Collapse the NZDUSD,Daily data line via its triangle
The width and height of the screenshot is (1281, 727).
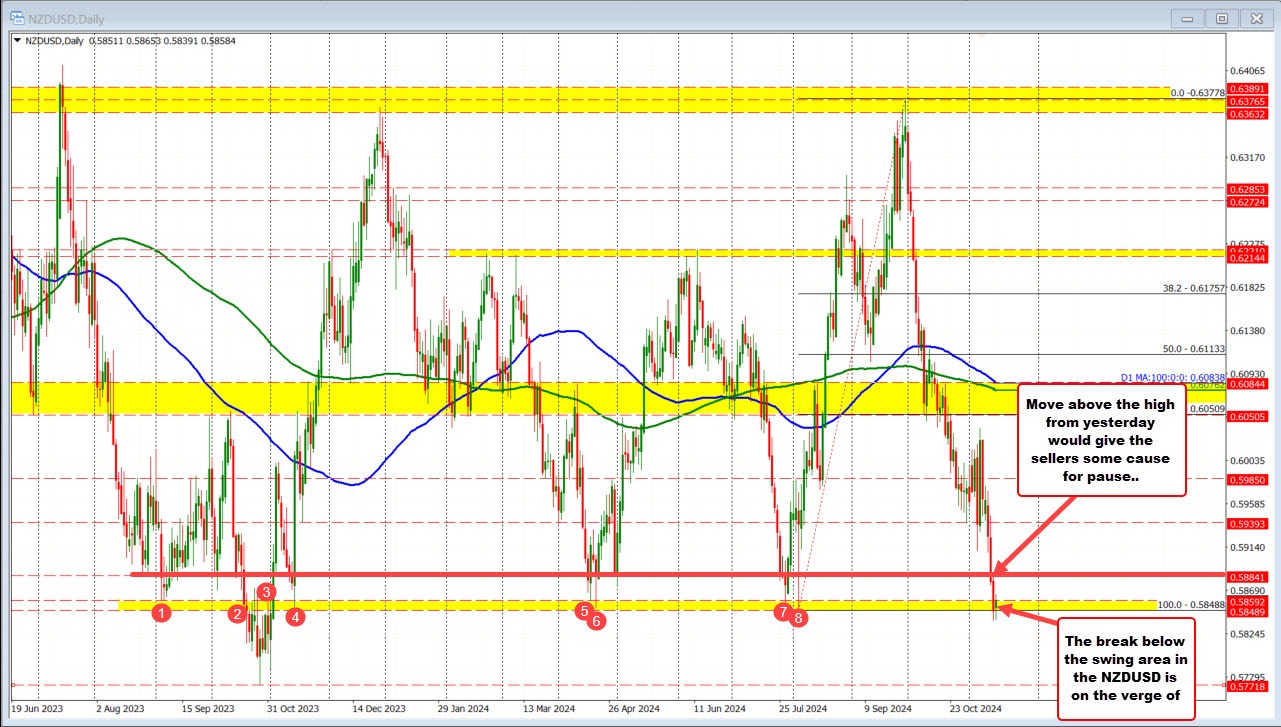(x=15, y=40)
